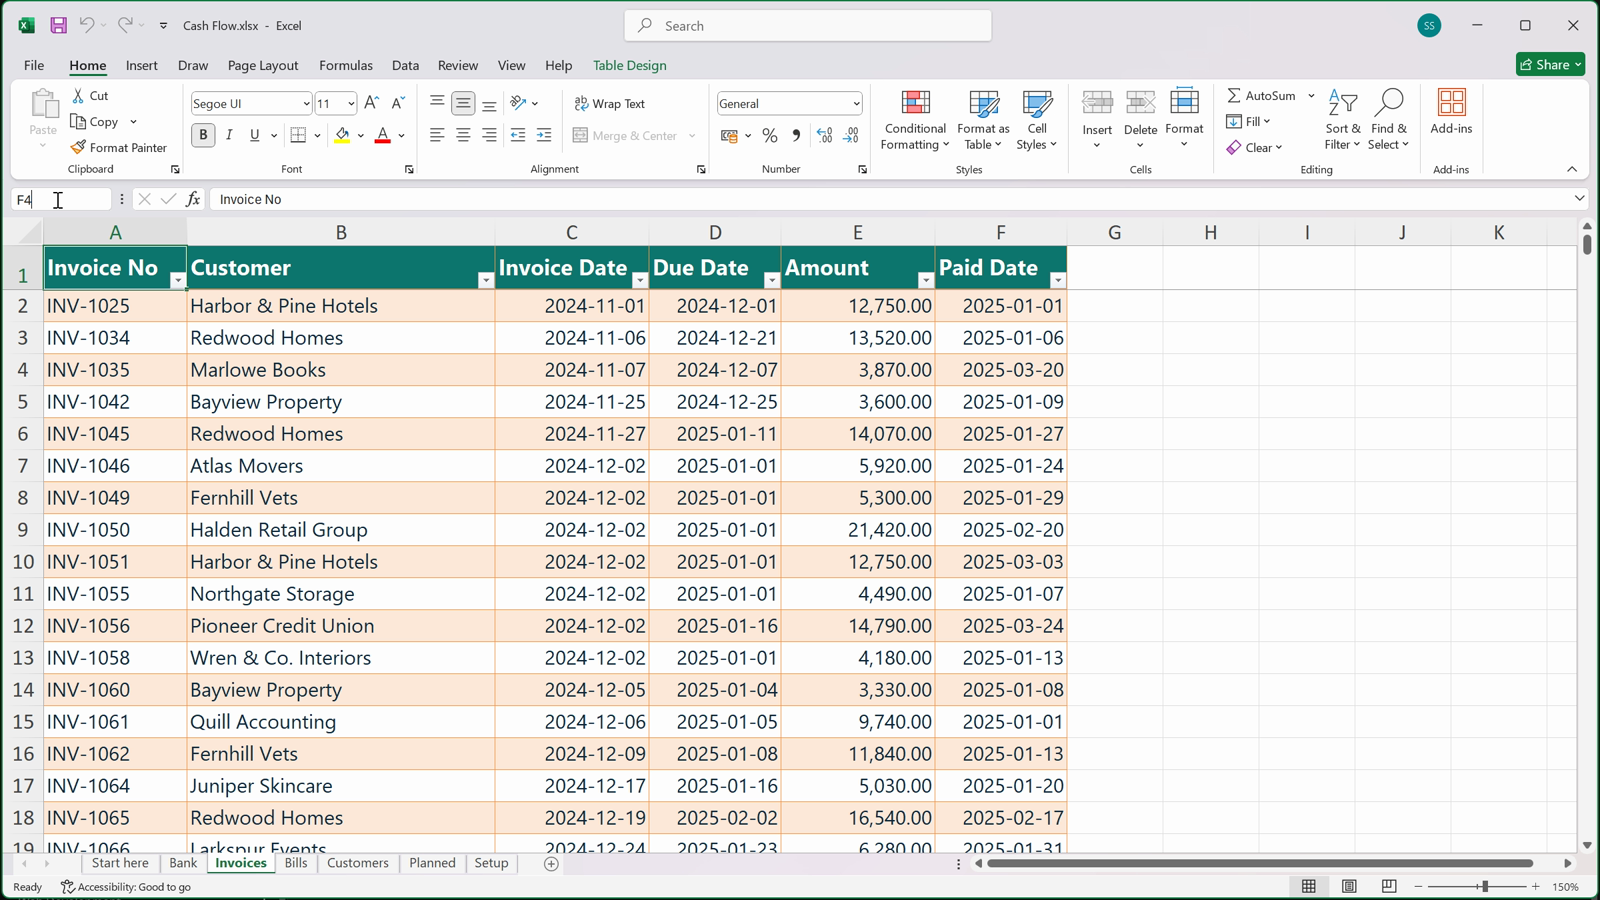The width and height of the screenshot is (1600, 900).
Task: Click the zoom slider handle
Action: (x=1485, y=887)
